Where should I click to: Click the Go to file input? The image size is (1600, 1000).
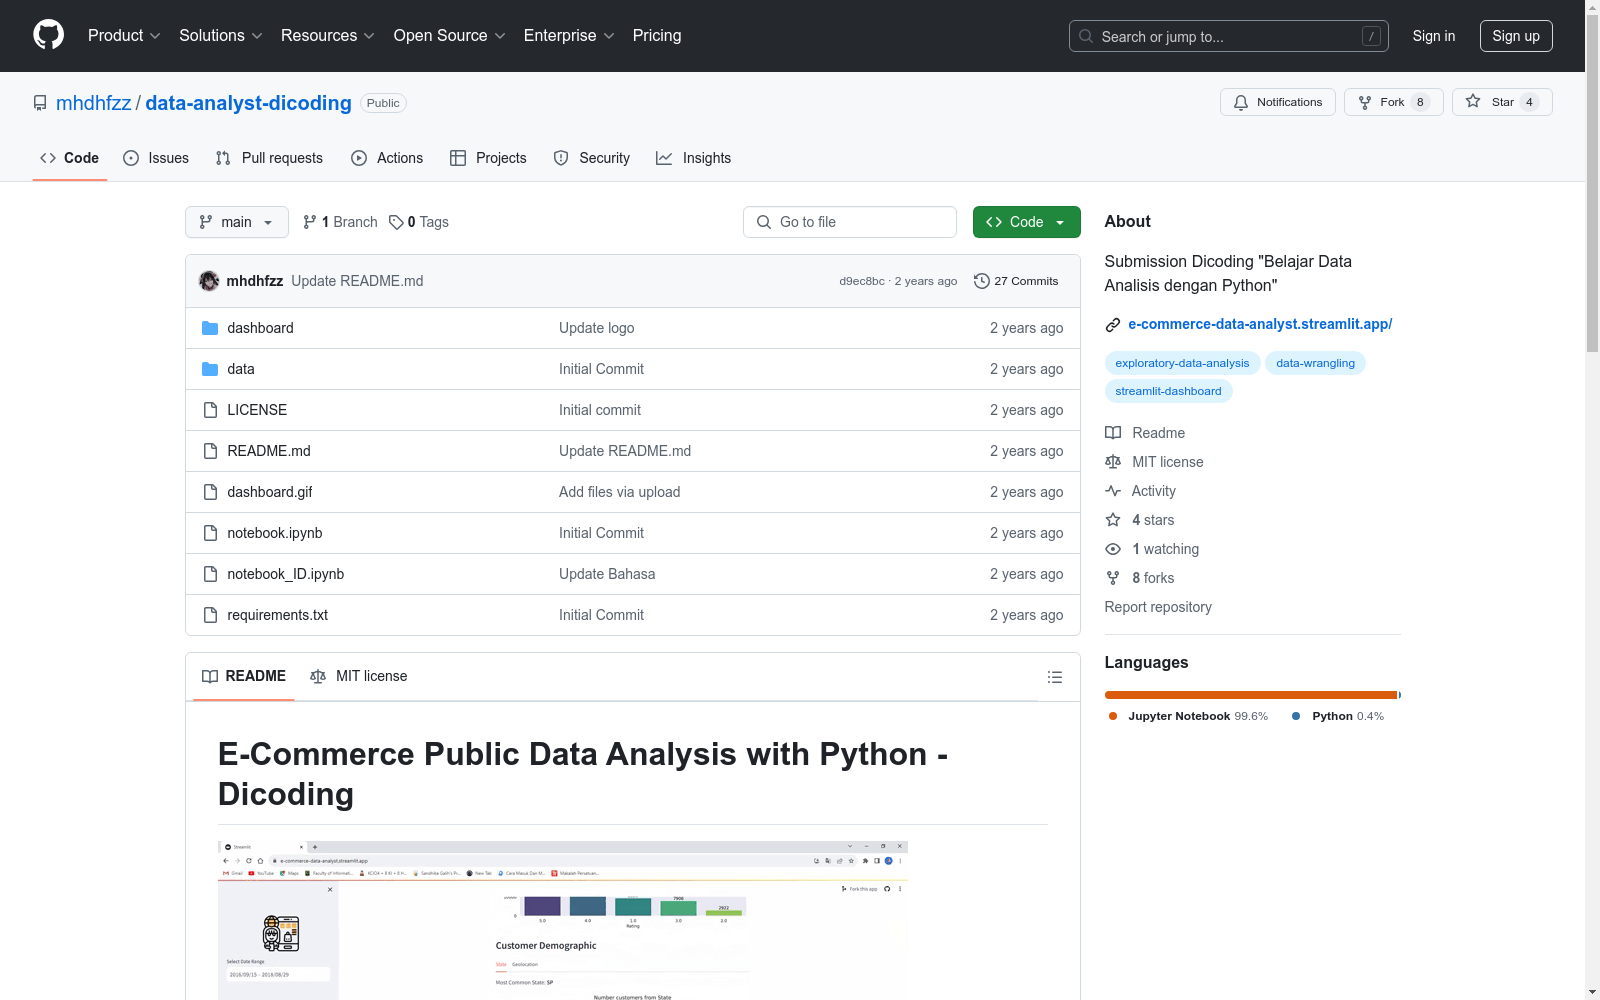point(850,222)
